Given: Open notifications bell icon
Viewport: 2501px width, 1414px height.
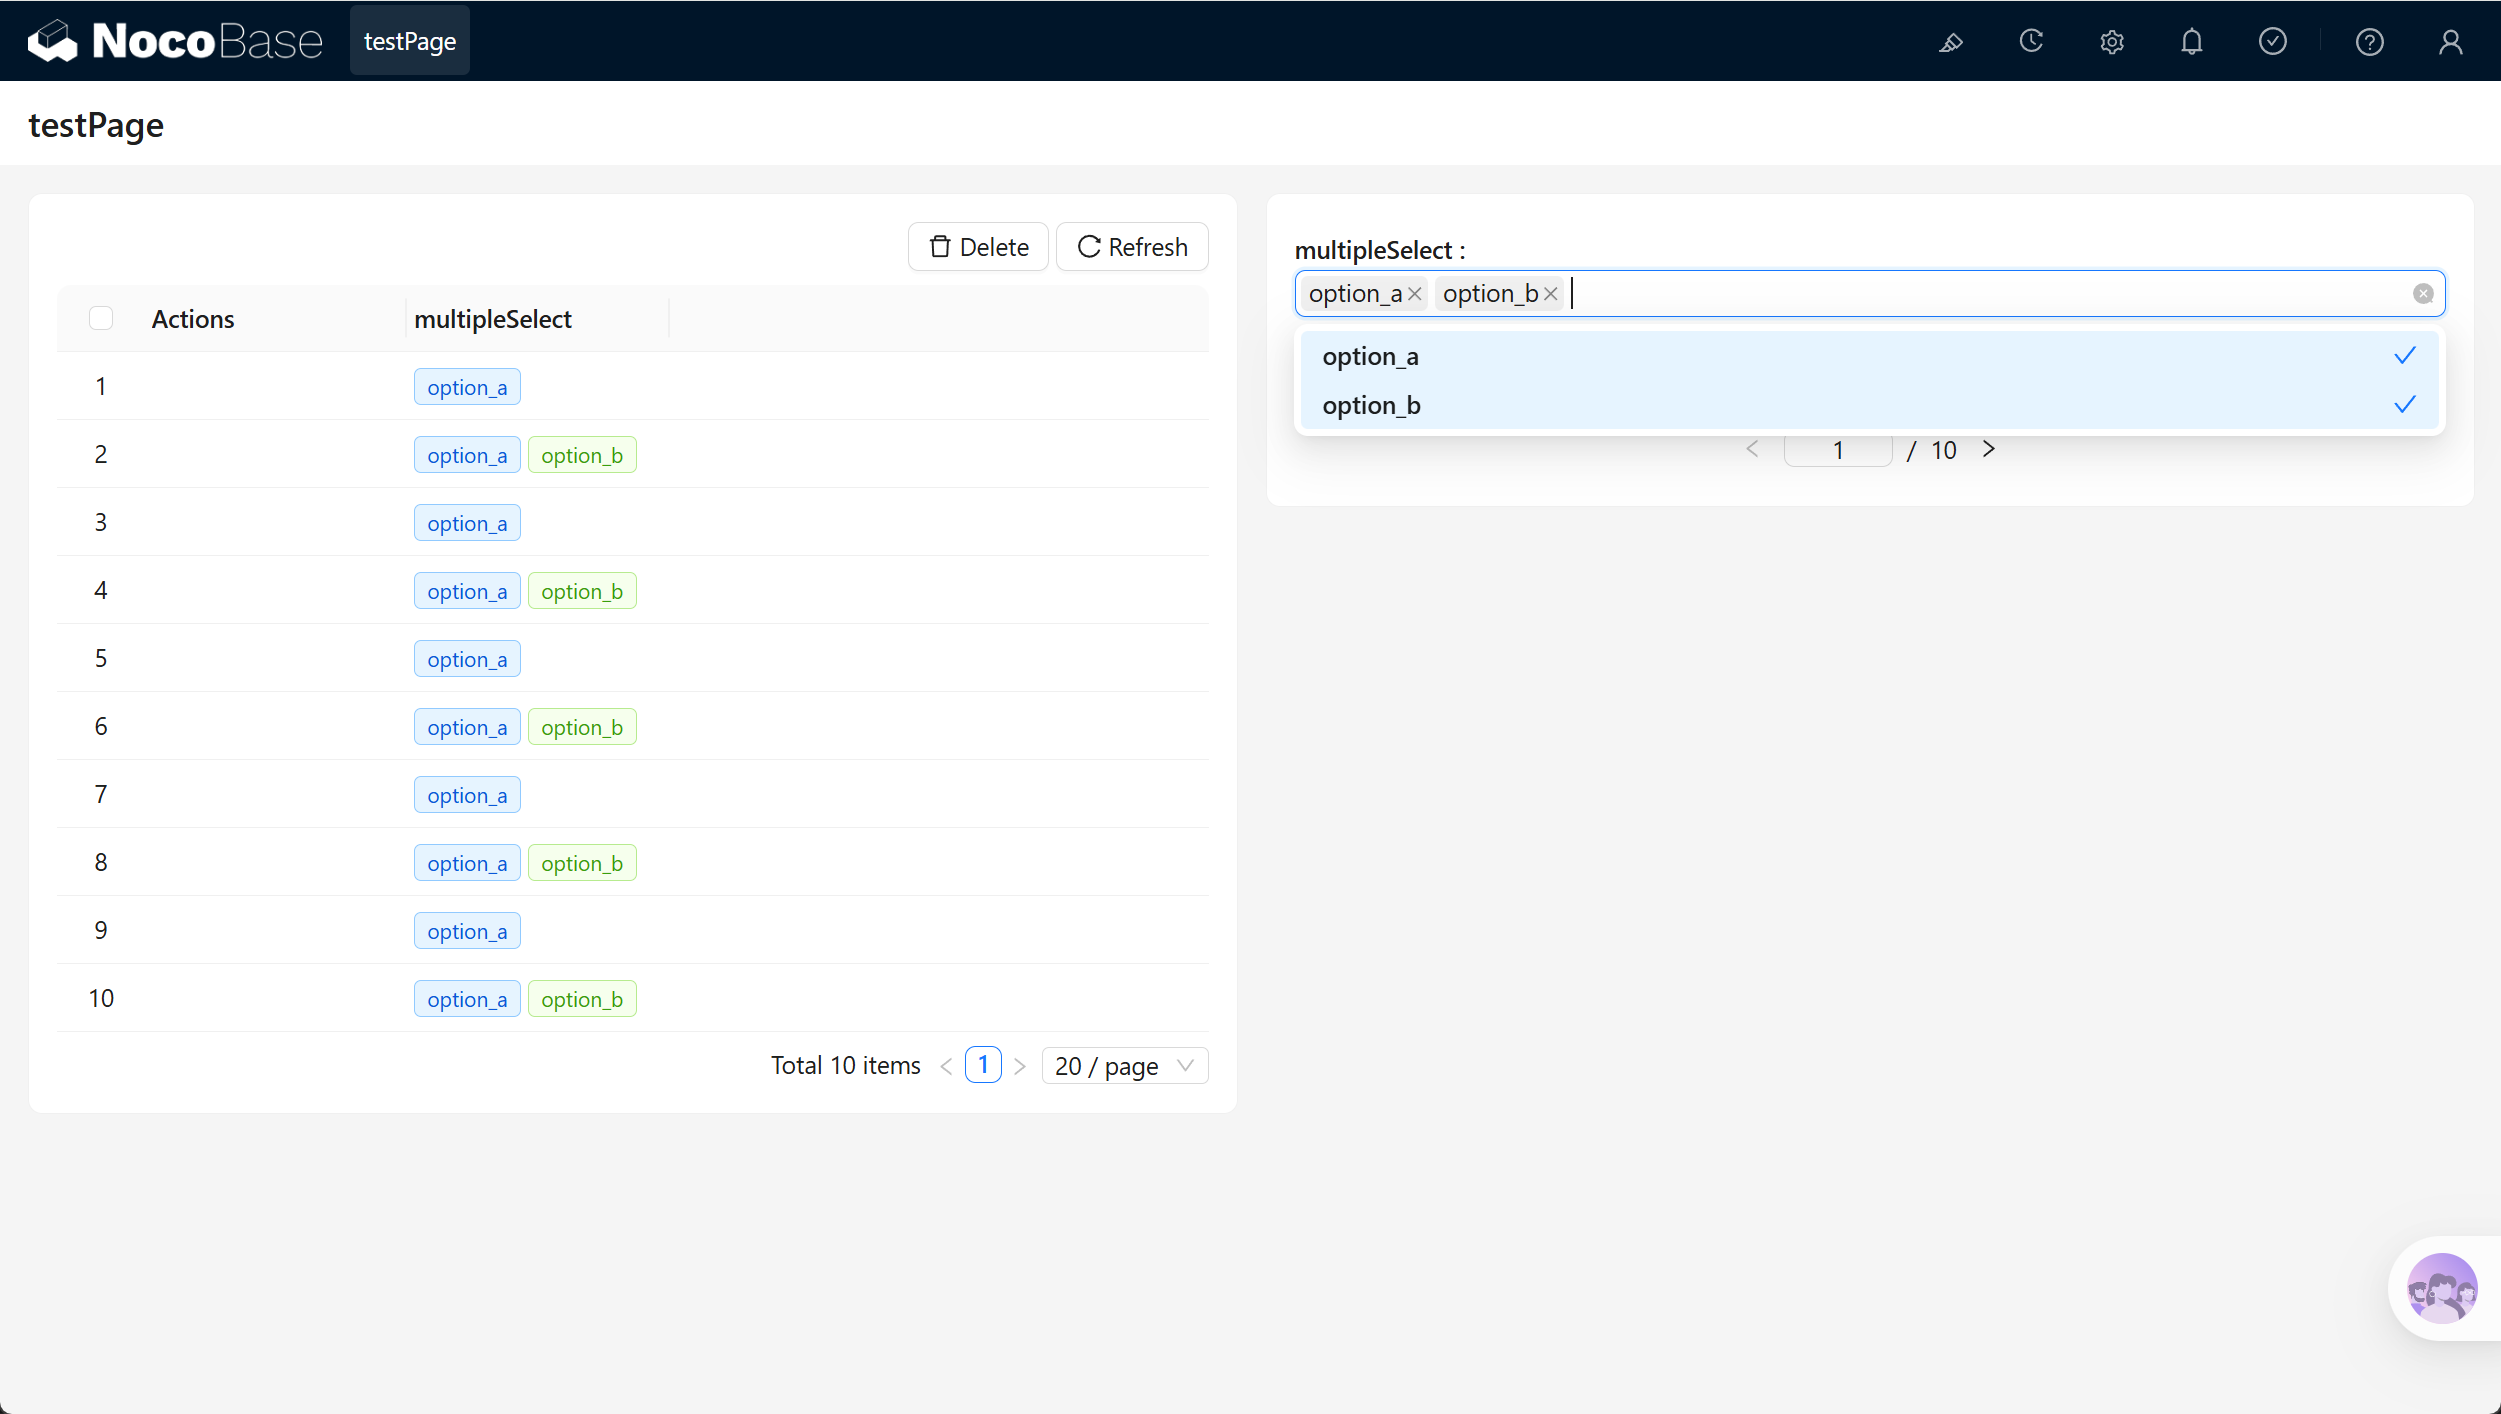Looking at the screenshot, I should [2192, 42].
